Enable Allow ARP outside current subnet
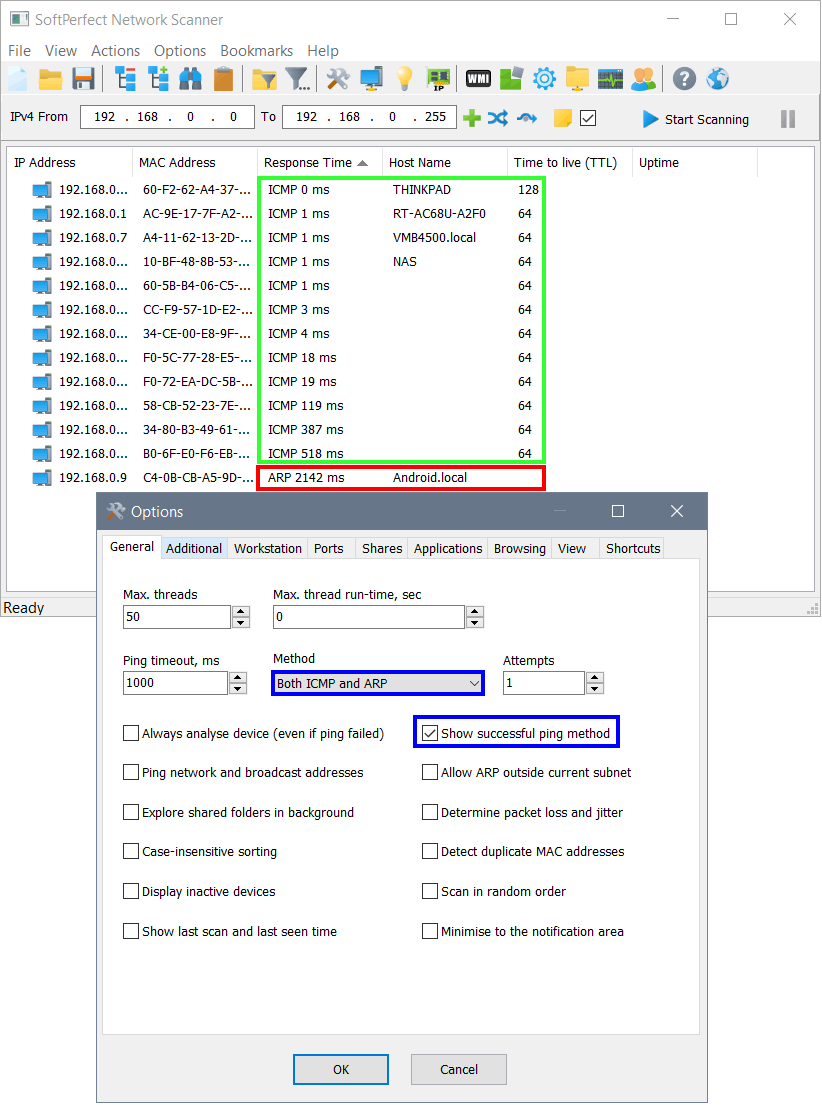Viewport: 822px width, 1105px height. click(x=429, y=772)
